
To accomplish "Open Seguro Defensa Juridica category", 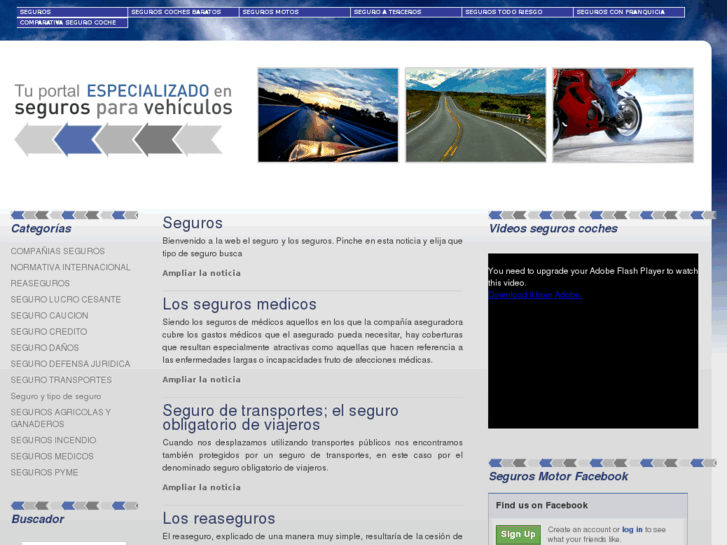I will (x=70, y=364).
